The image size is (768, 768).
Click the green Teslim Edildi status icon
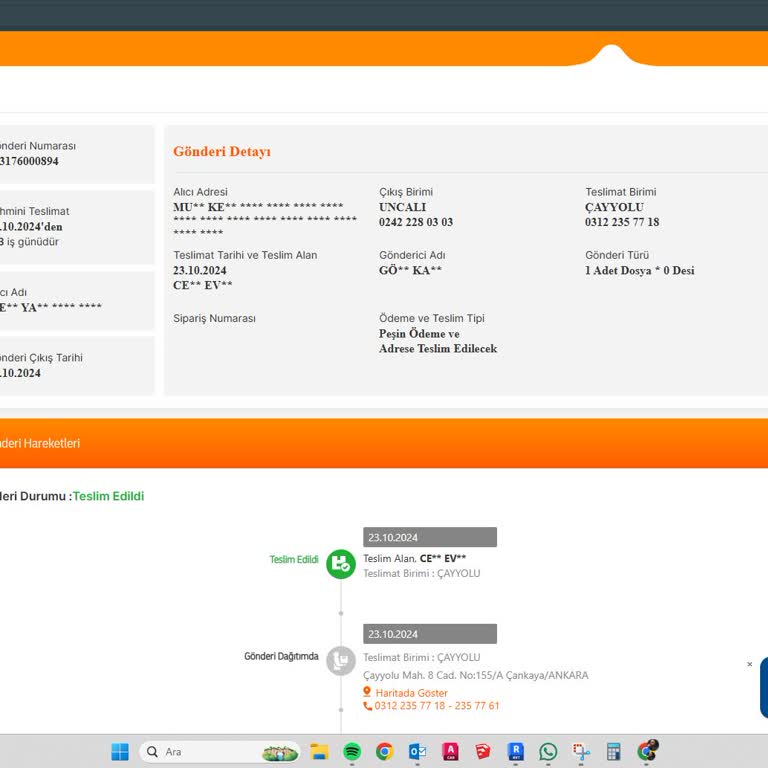click(x=341, y=564)
